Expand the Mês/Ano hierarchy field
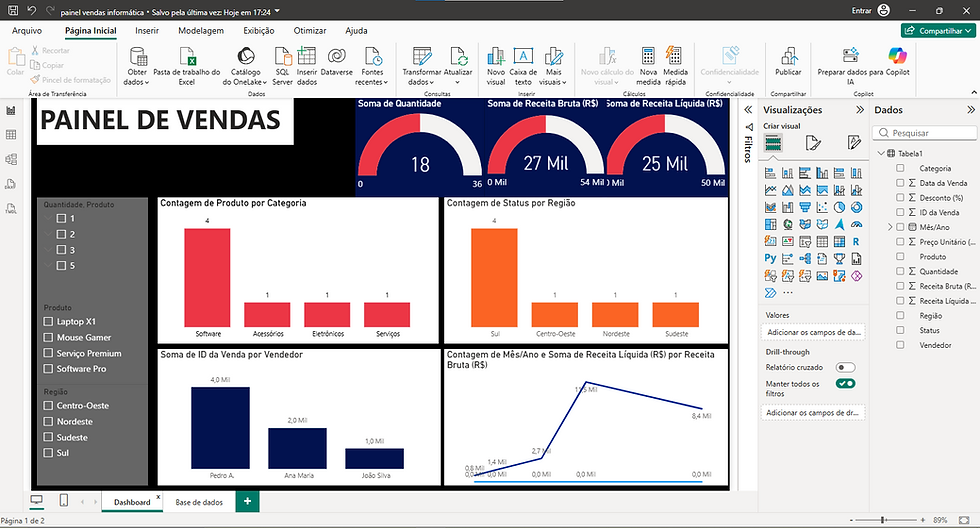 [x=890, y=227]
